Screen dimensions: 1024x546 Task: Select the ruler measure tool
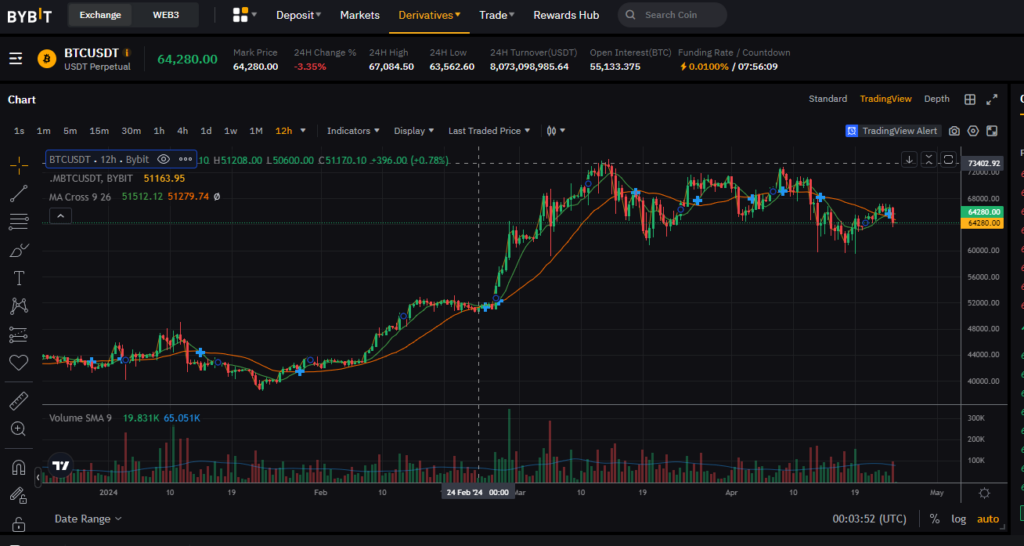coord(19,401)
